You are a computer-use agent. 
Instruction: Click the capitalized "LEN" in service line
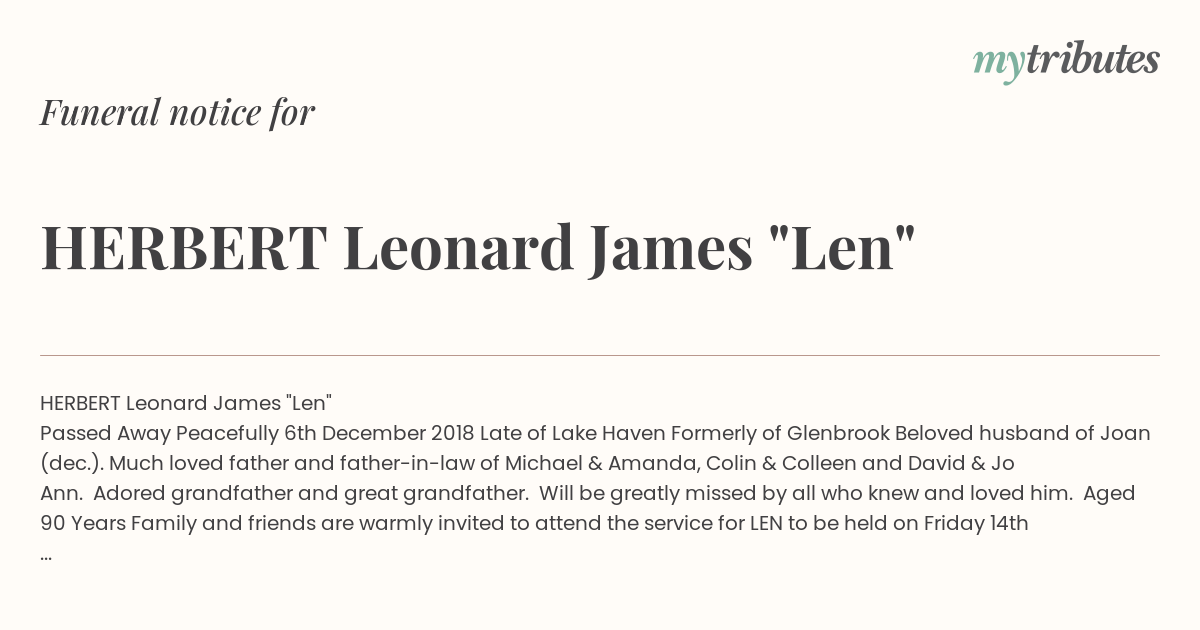tap(768, 523)
